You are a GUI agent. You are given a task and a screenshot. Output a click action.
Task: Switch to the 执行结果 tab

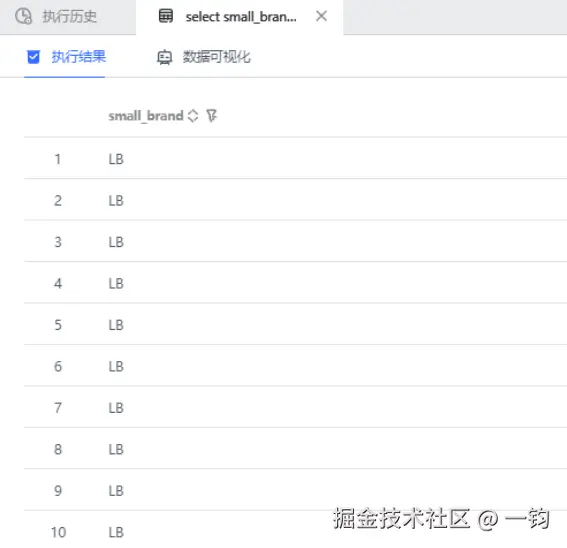click(x=65, y=57)
